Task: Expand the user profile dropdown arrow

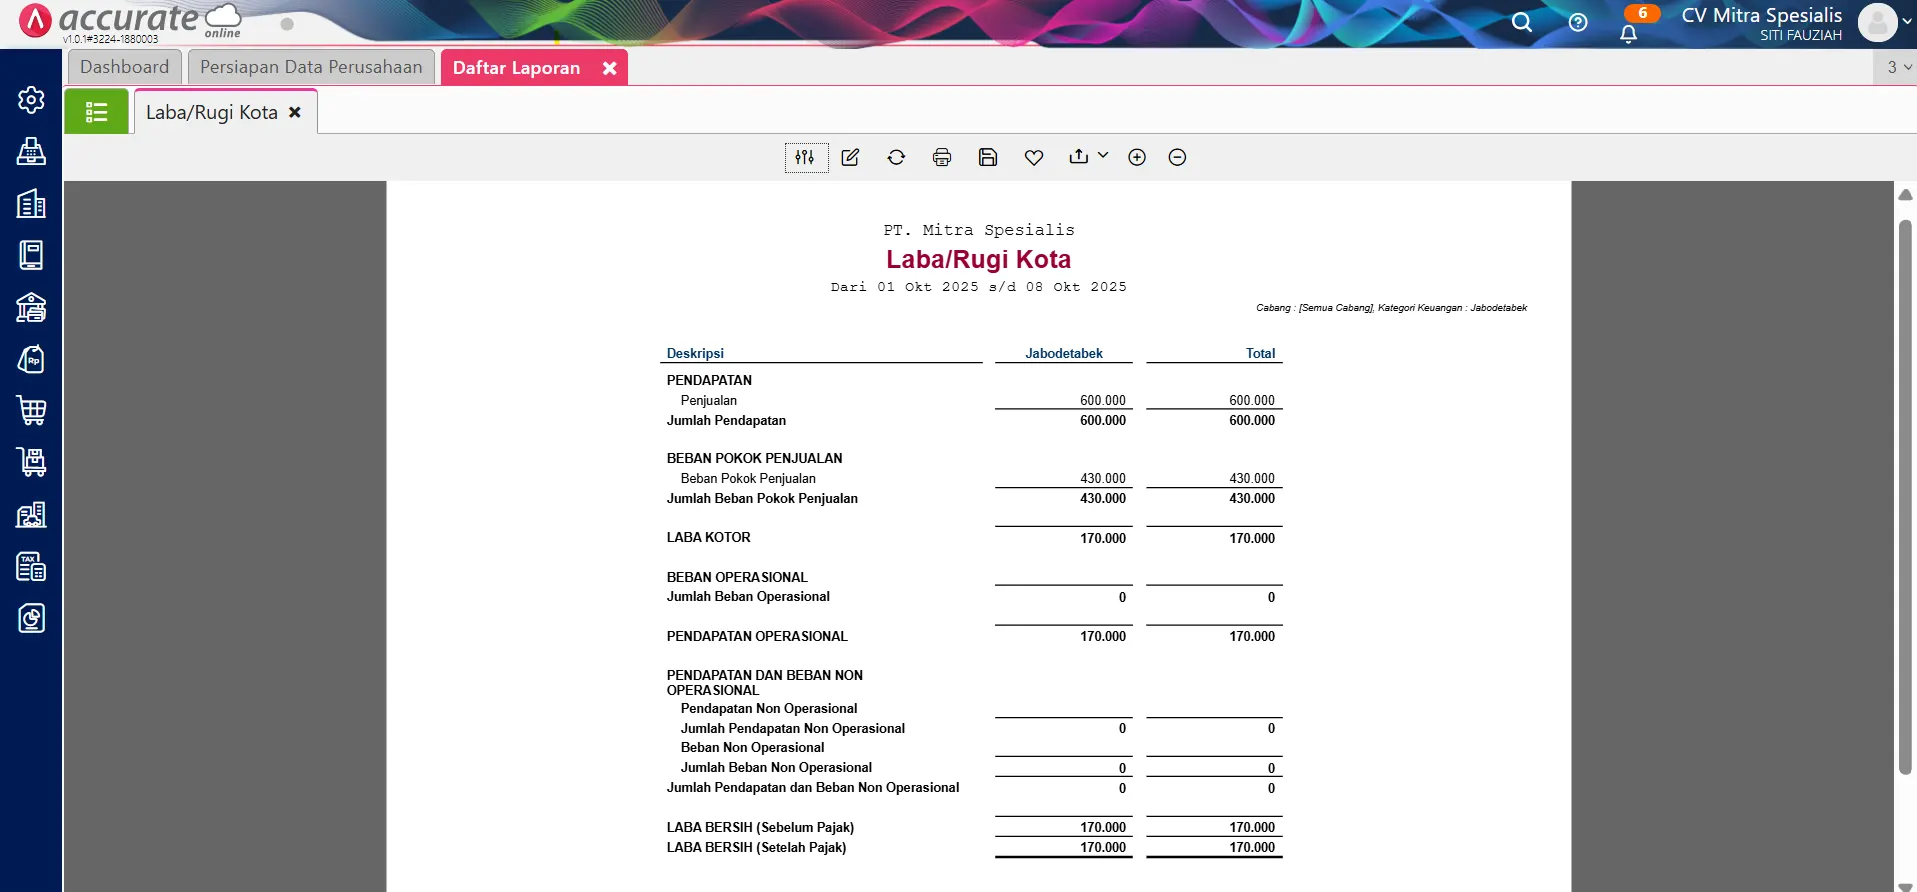Action: [x=1907, y=21]
